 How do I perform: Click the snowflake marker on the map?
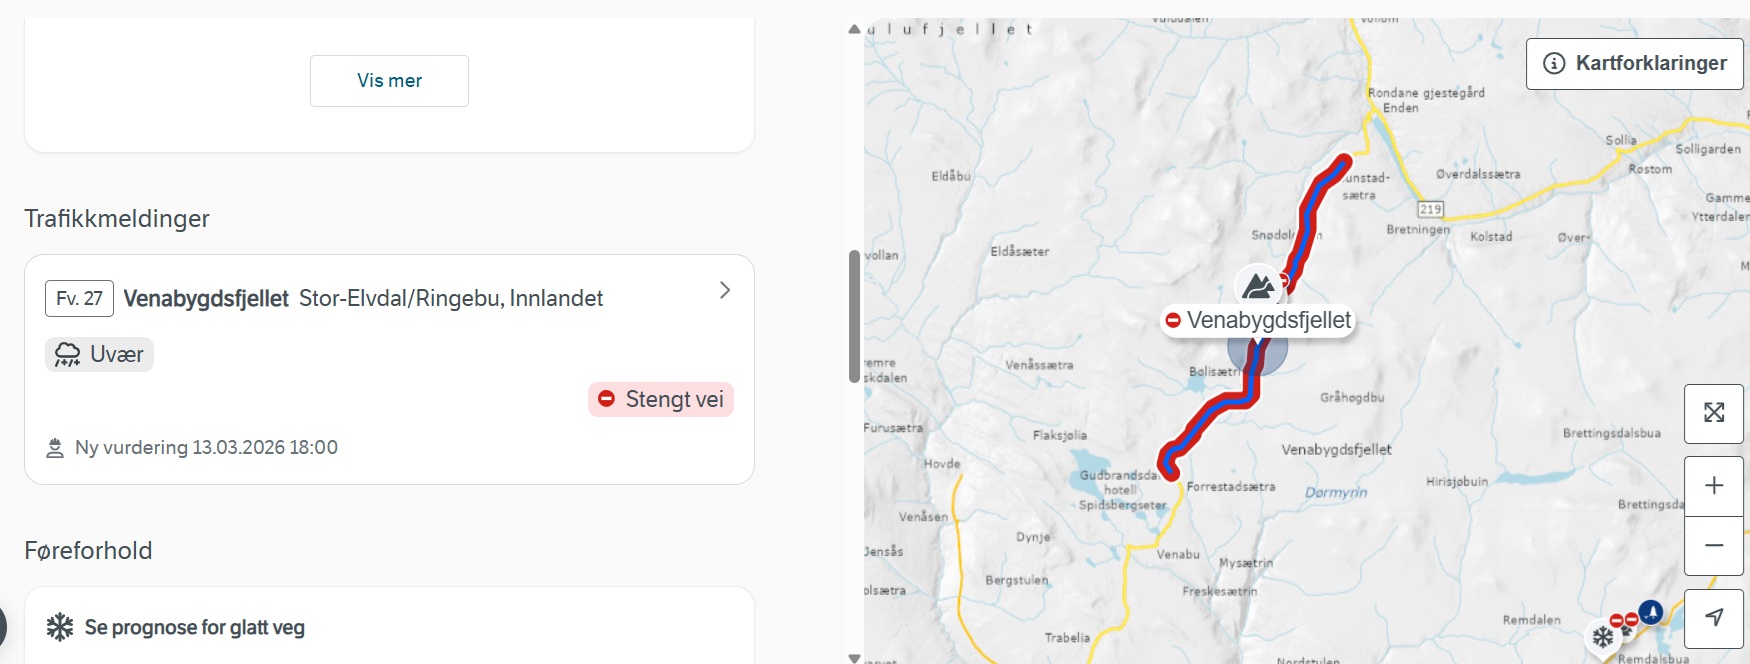1603,637
